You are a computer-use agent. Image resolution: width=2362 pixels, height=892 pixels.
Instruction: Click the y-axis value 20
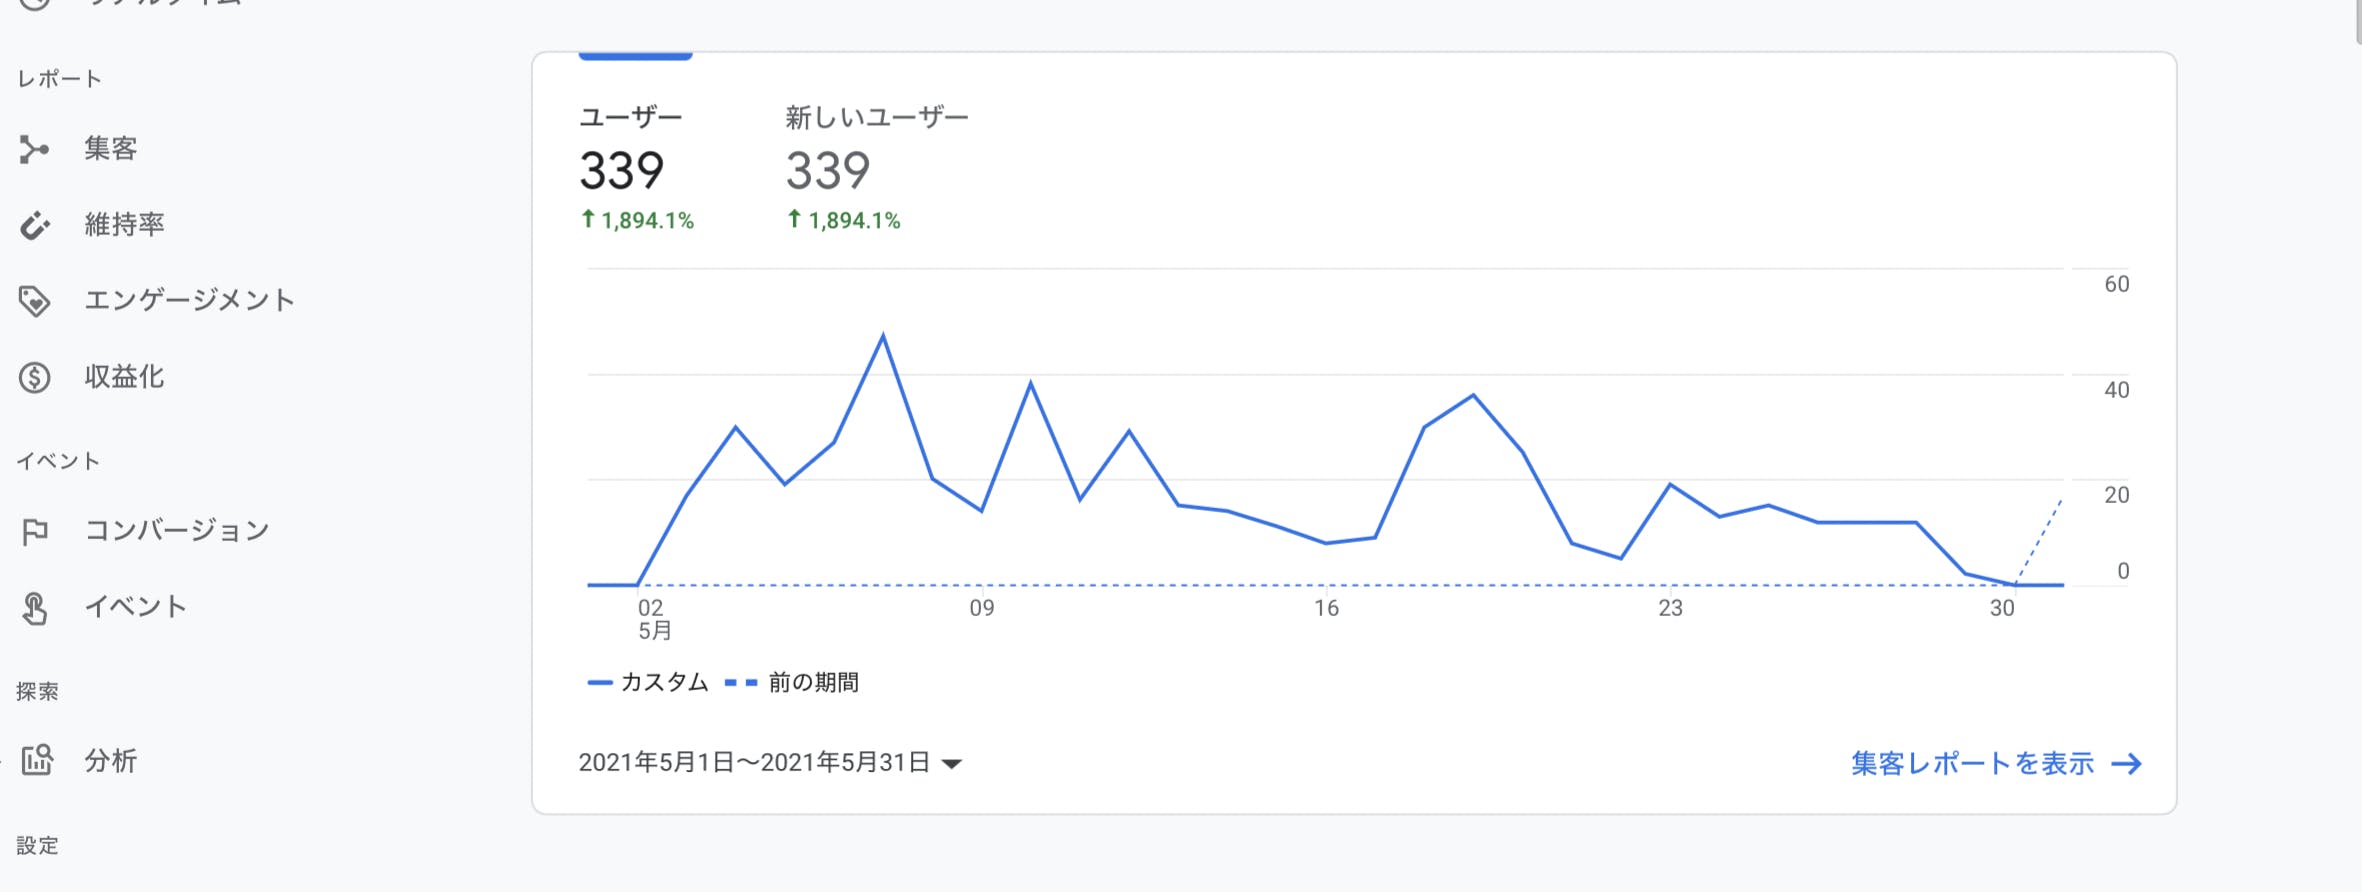(x=2117, y=495)
